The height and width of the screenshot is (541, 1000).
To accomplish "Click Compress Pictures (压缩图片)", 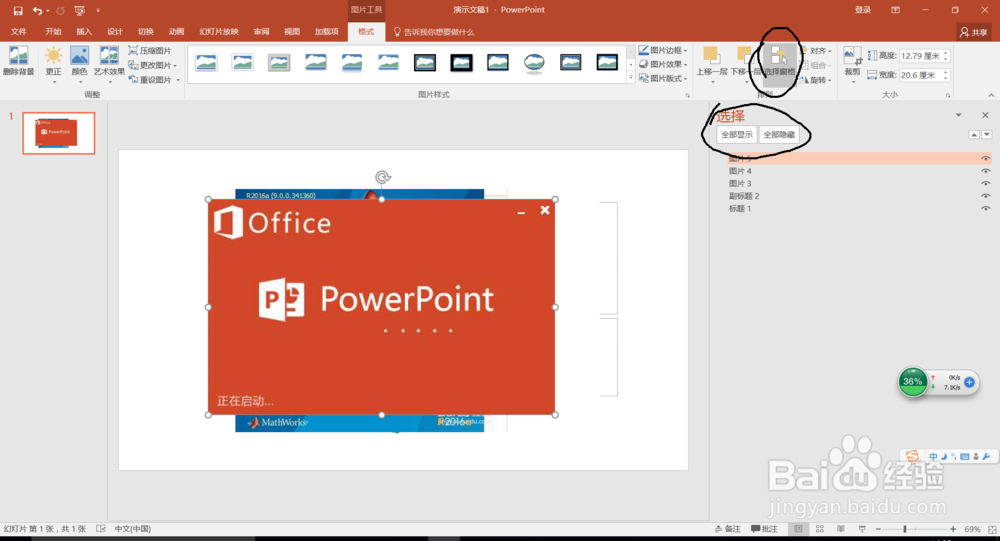I will click(151, 50).
